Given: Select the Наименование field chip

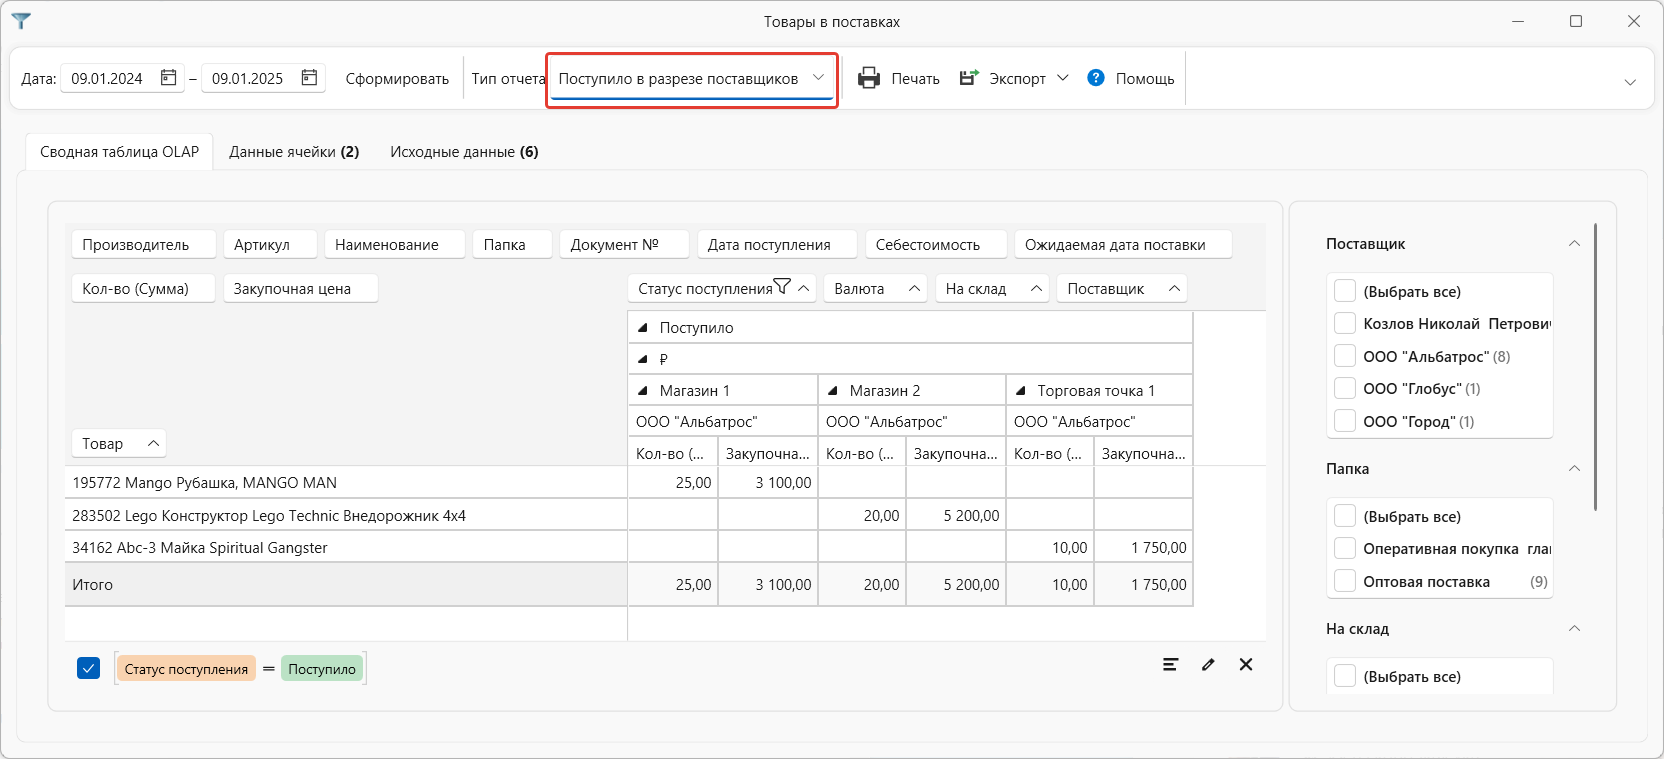Looking at the screenshot, I should click(x=395, y=244).
